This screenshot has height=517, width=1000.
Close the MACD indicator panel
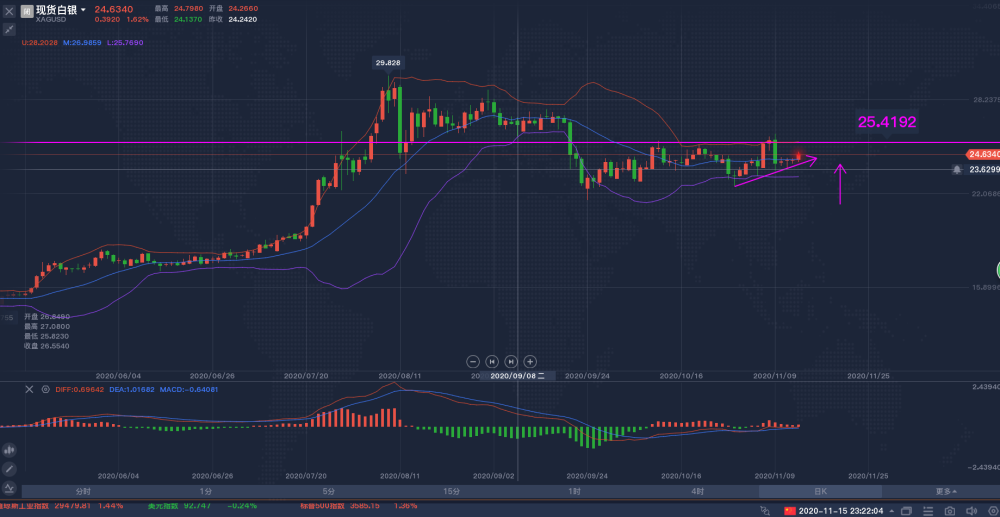point(28,389)
